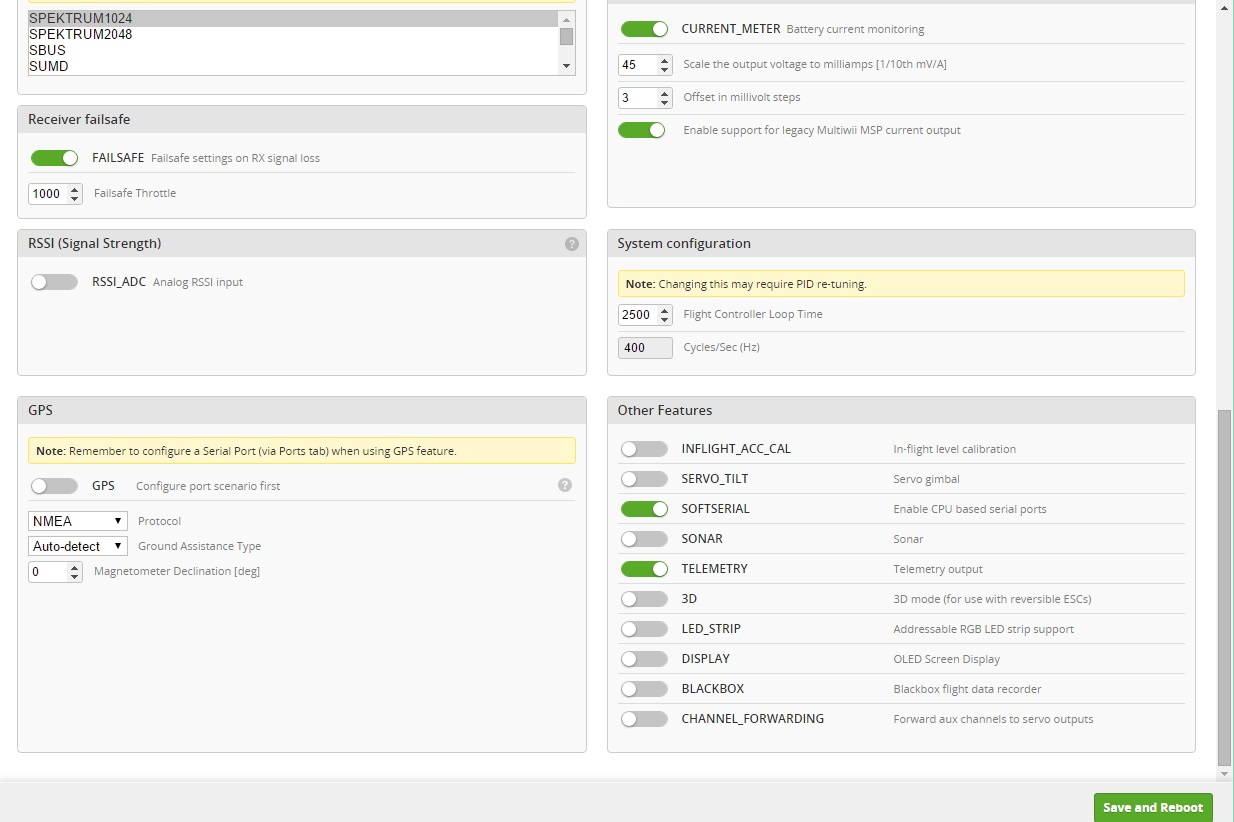Disable the CURRENT_METER toggle
Viewport: 1234px width, 822px height.
(644, 29)
